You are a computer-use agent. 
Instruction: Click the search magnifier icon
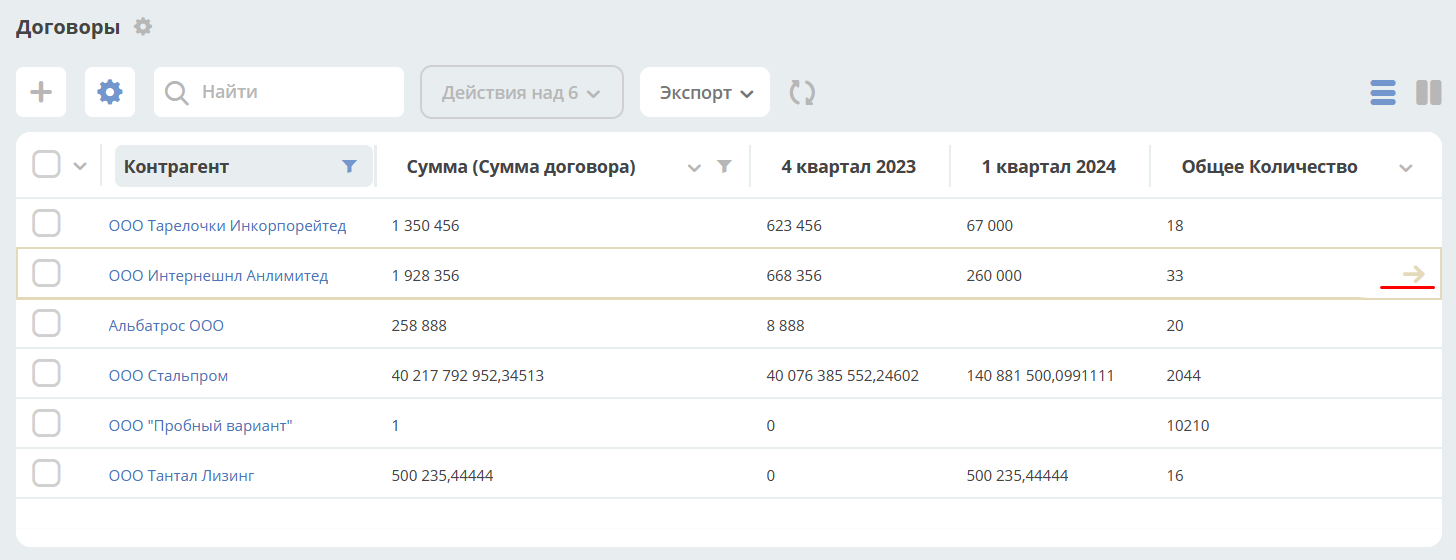(177, 93)
